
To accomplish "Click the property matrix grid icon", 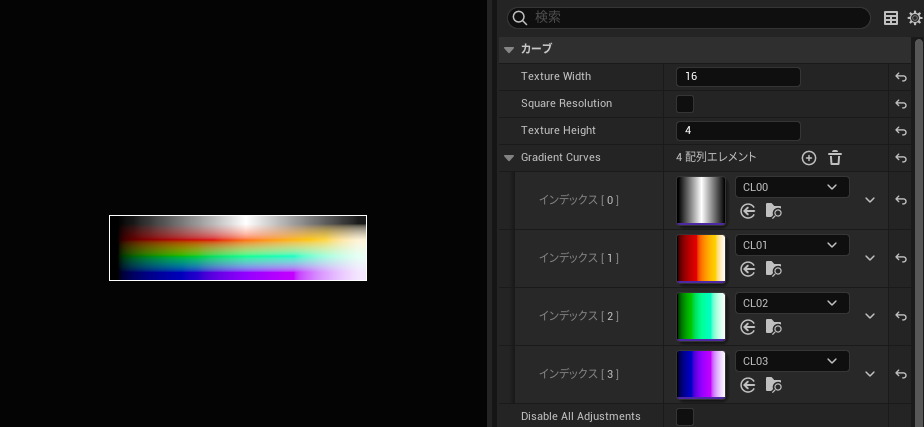I will tap(891, 18).
